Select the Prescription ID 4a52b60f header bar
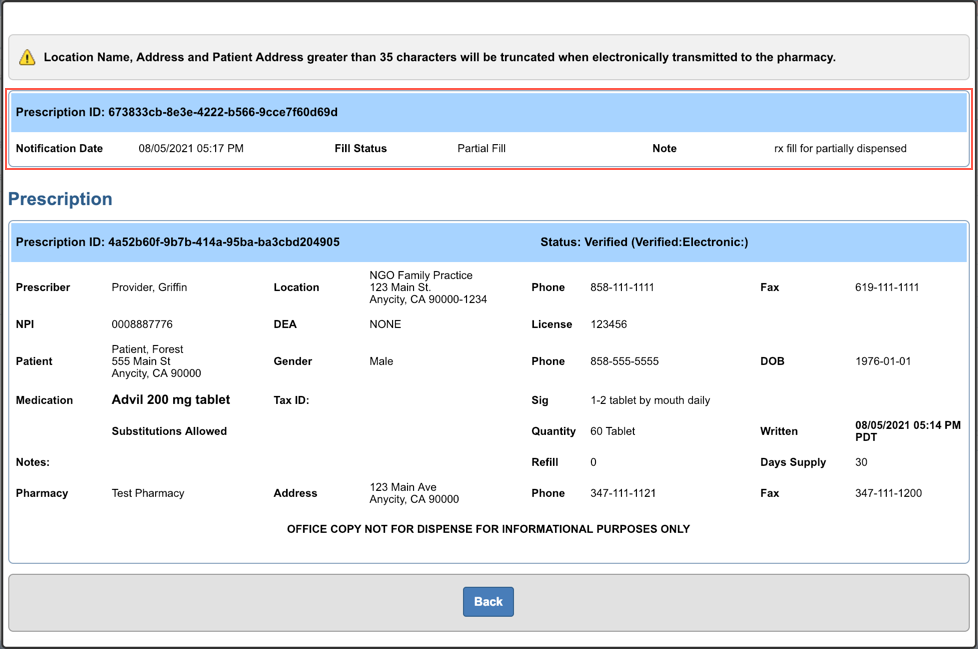This screenshot has width=978, height=649. click(180, 242)
